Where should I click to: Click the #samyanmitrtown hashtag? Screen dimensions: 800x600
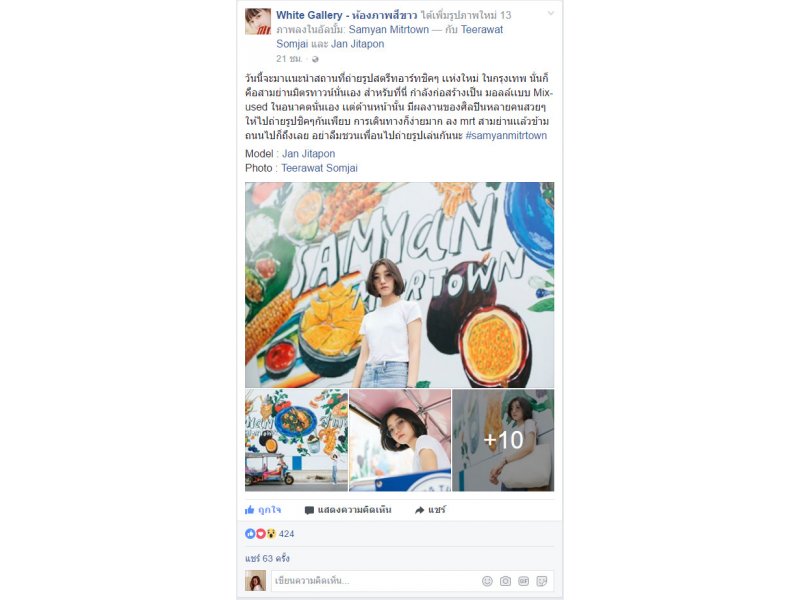[x=506, y=136]
